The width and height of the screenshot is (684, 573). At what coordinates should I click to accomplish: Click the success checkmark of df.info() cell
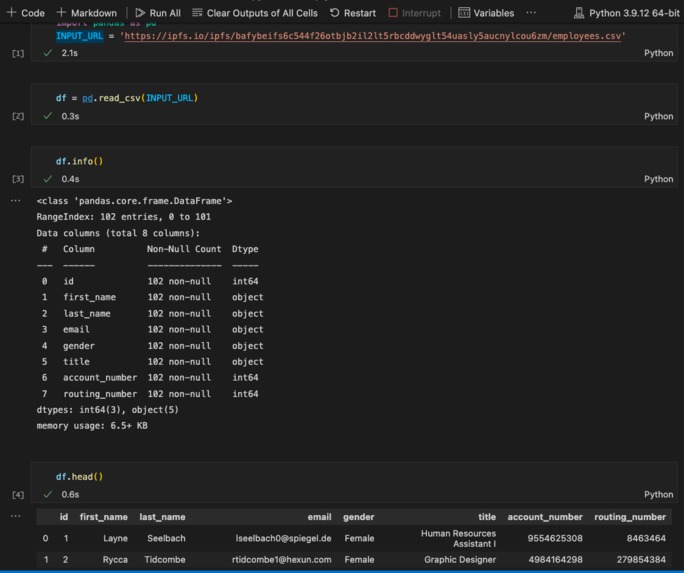[x=48, y=179]
